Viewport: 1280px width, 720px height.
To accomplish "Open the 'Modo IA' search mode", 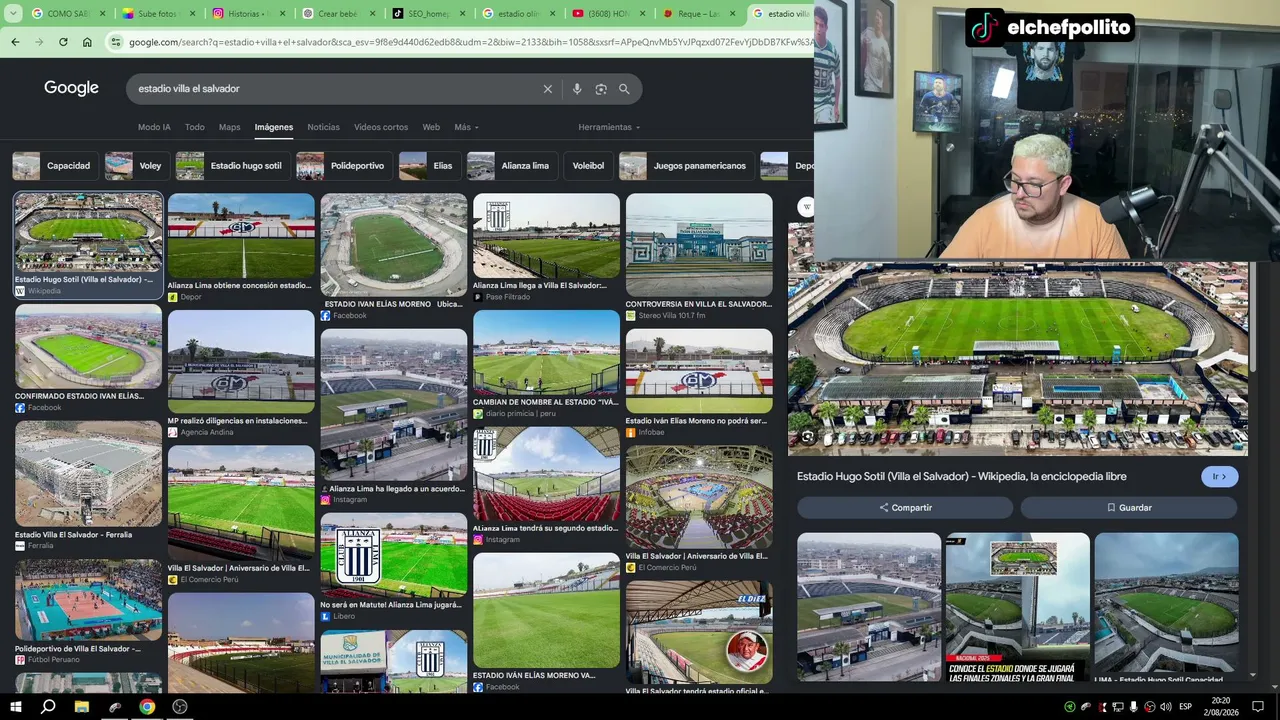I will point(154,127).
